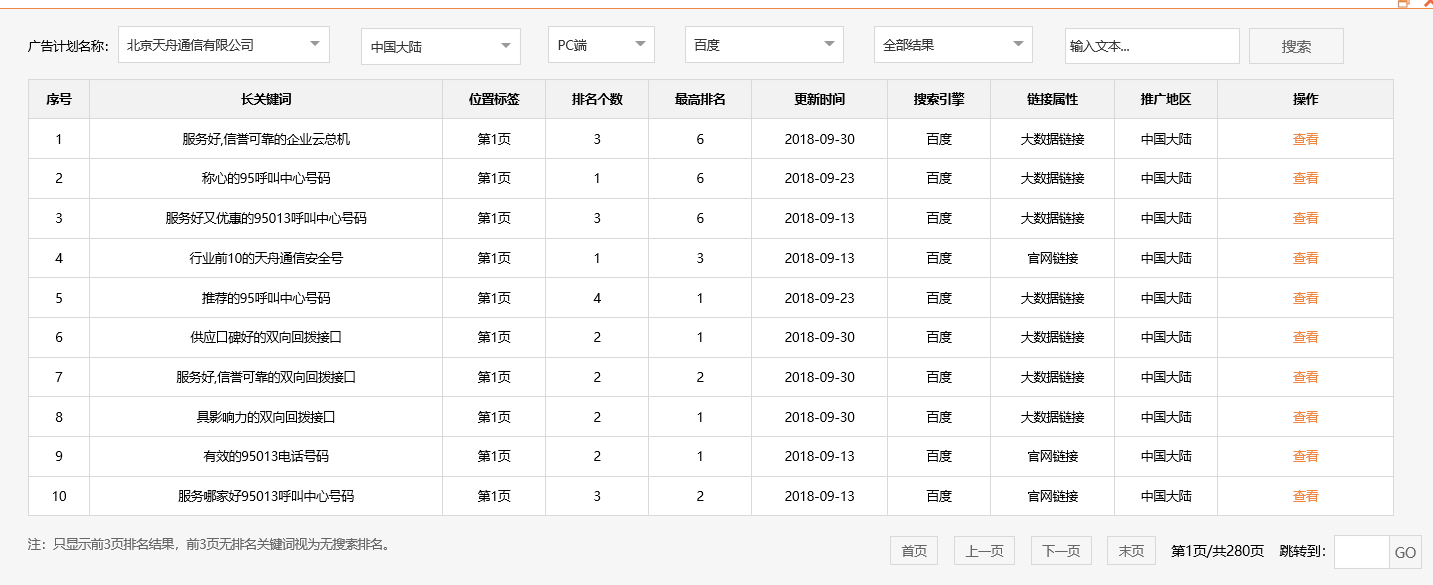Open 查看 for 服务哪家好95013呼叫中心号码
1433x585 pixels.
[1305, 496]
